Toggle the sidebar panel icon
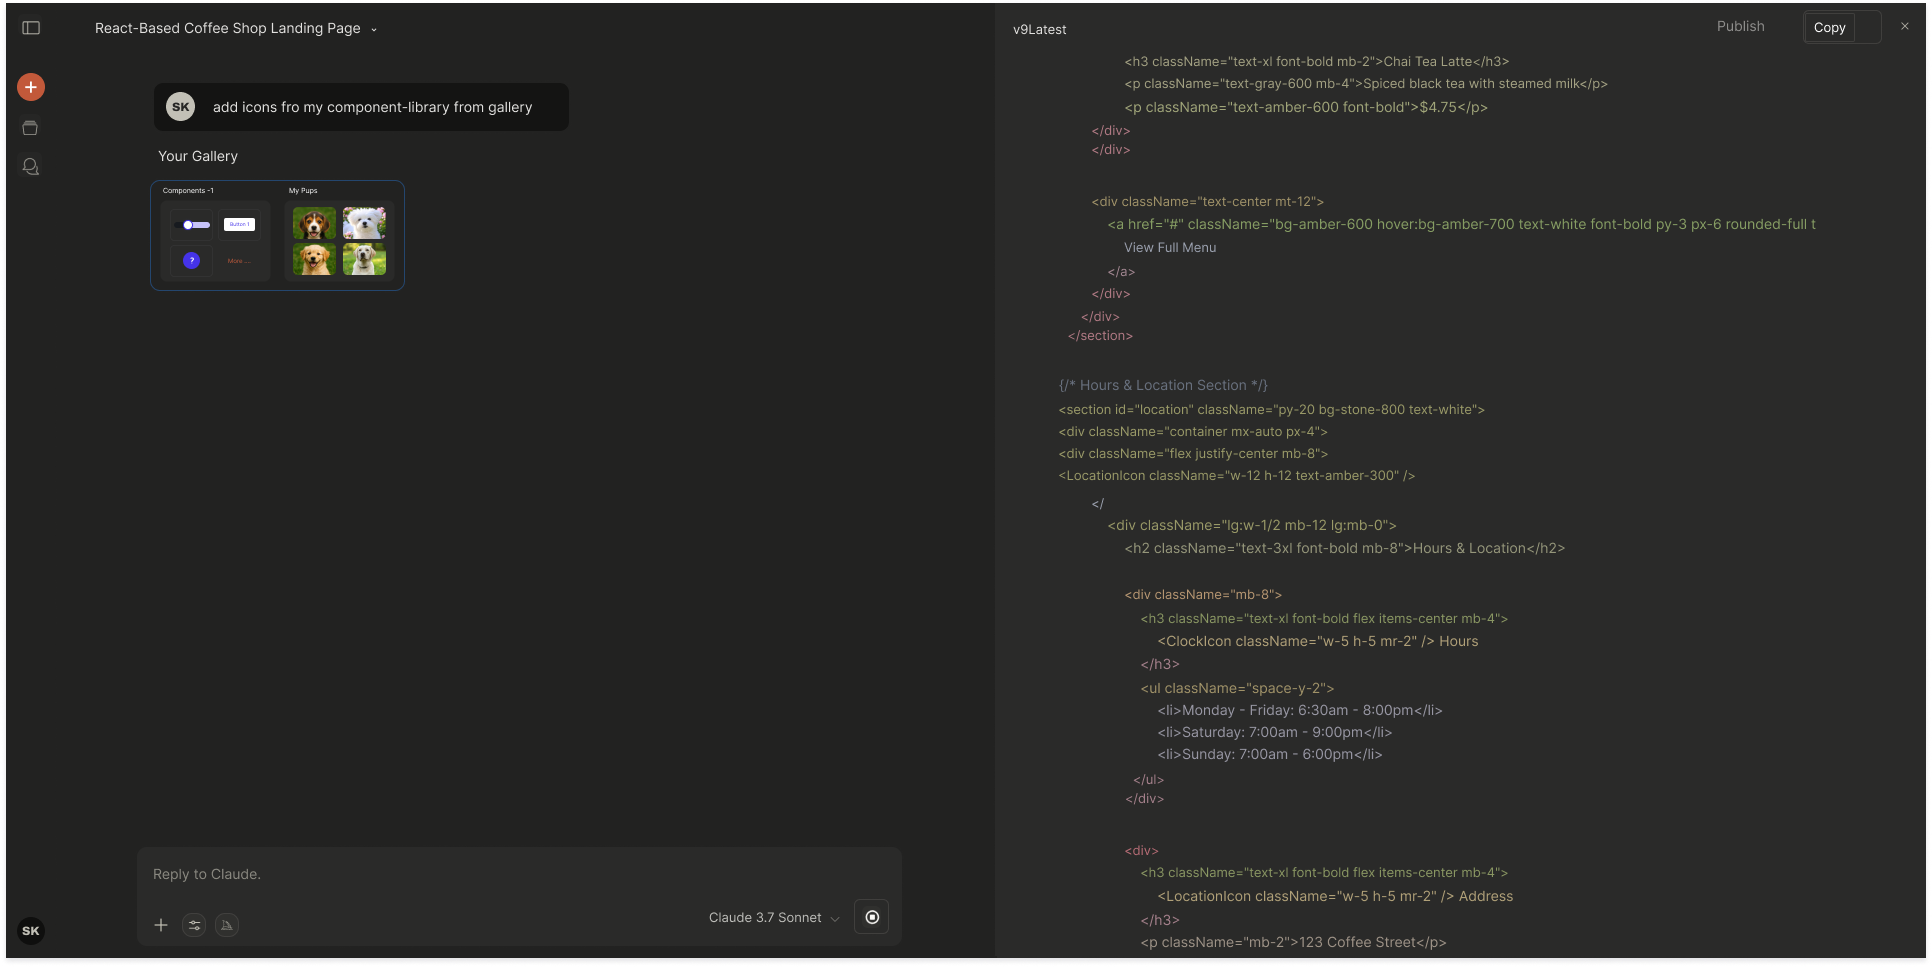 click(31, 28)
